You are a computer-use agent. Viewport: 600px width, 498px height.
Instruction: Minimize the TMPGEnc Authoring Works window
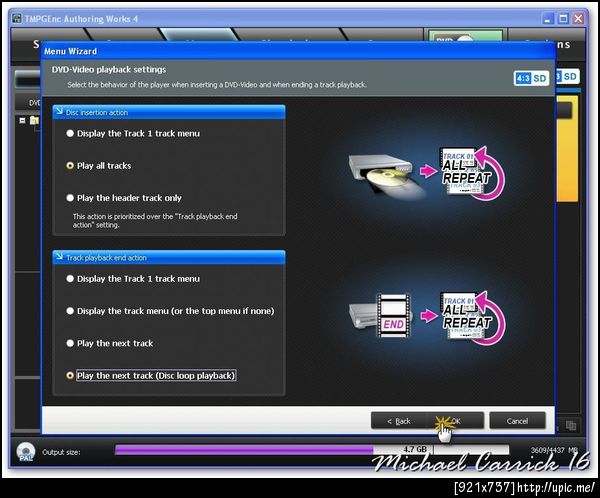point(548,18)
